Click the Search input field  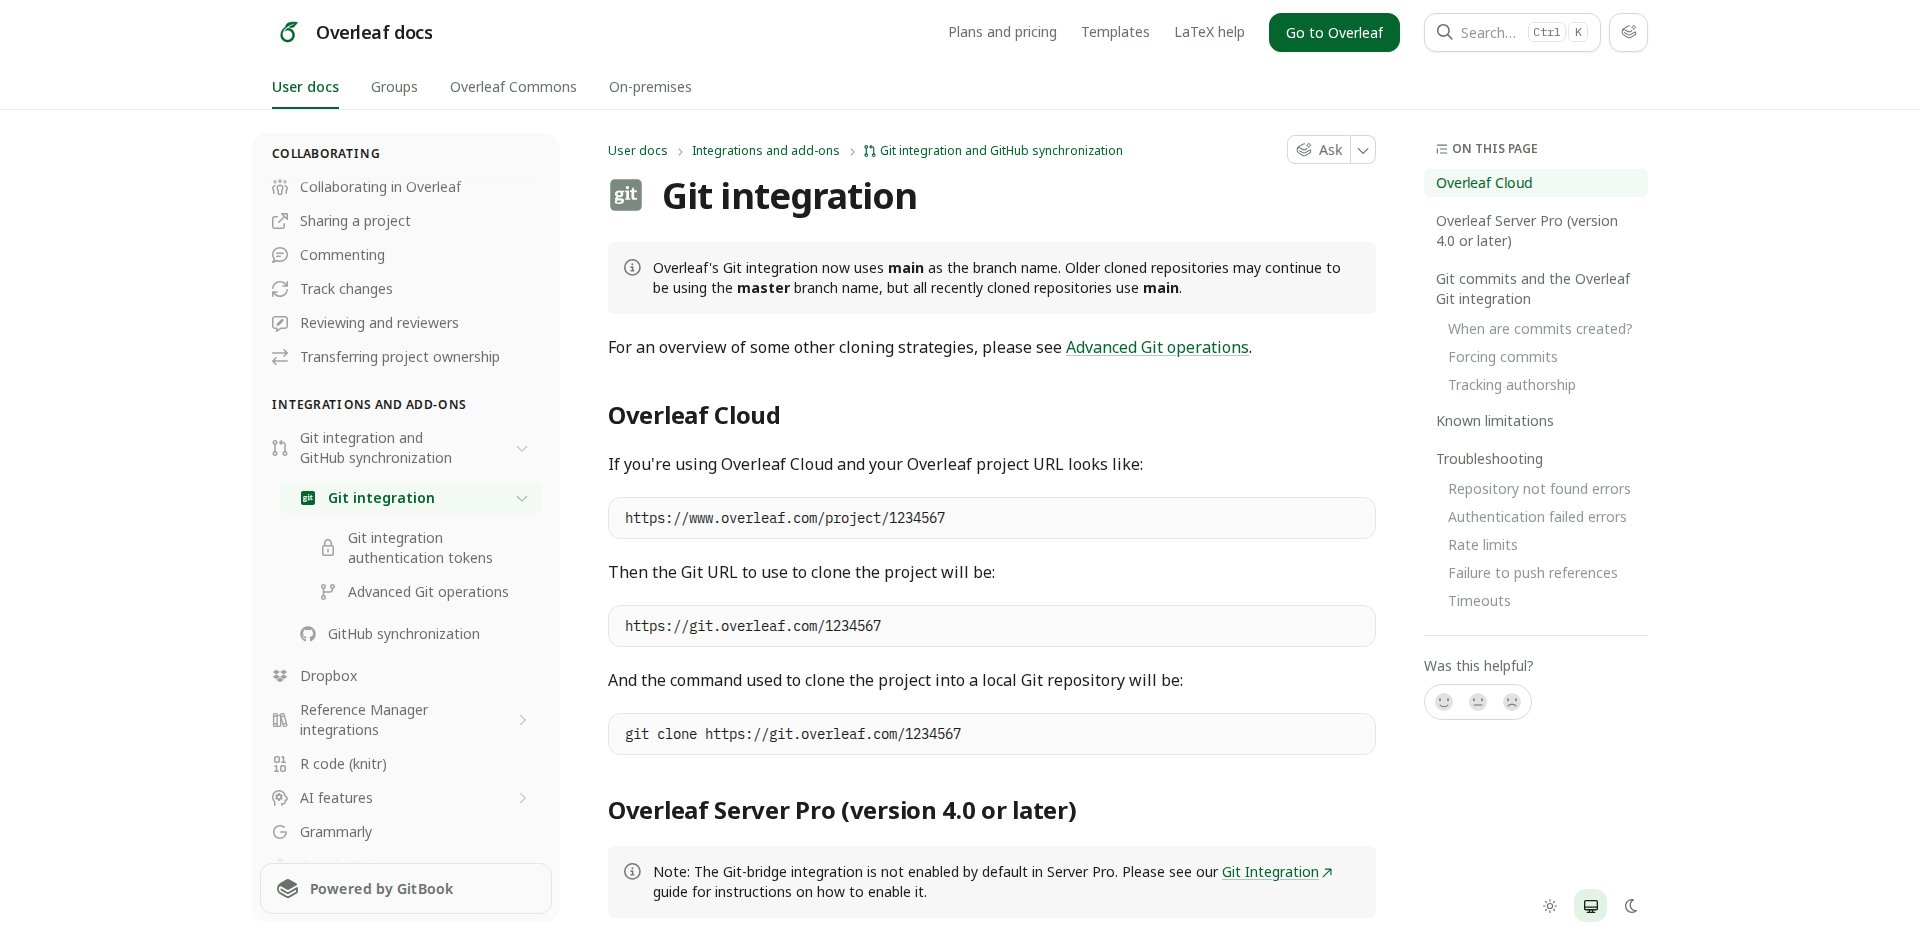(x=1512, y=32)
